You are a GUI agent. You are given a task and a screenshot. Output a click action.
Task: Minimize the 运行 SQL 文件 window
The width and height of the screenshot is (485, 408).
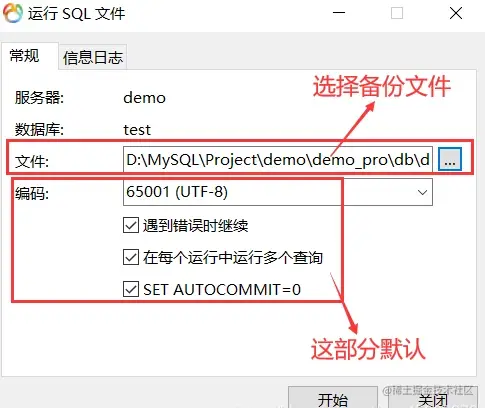pos(339,13)
